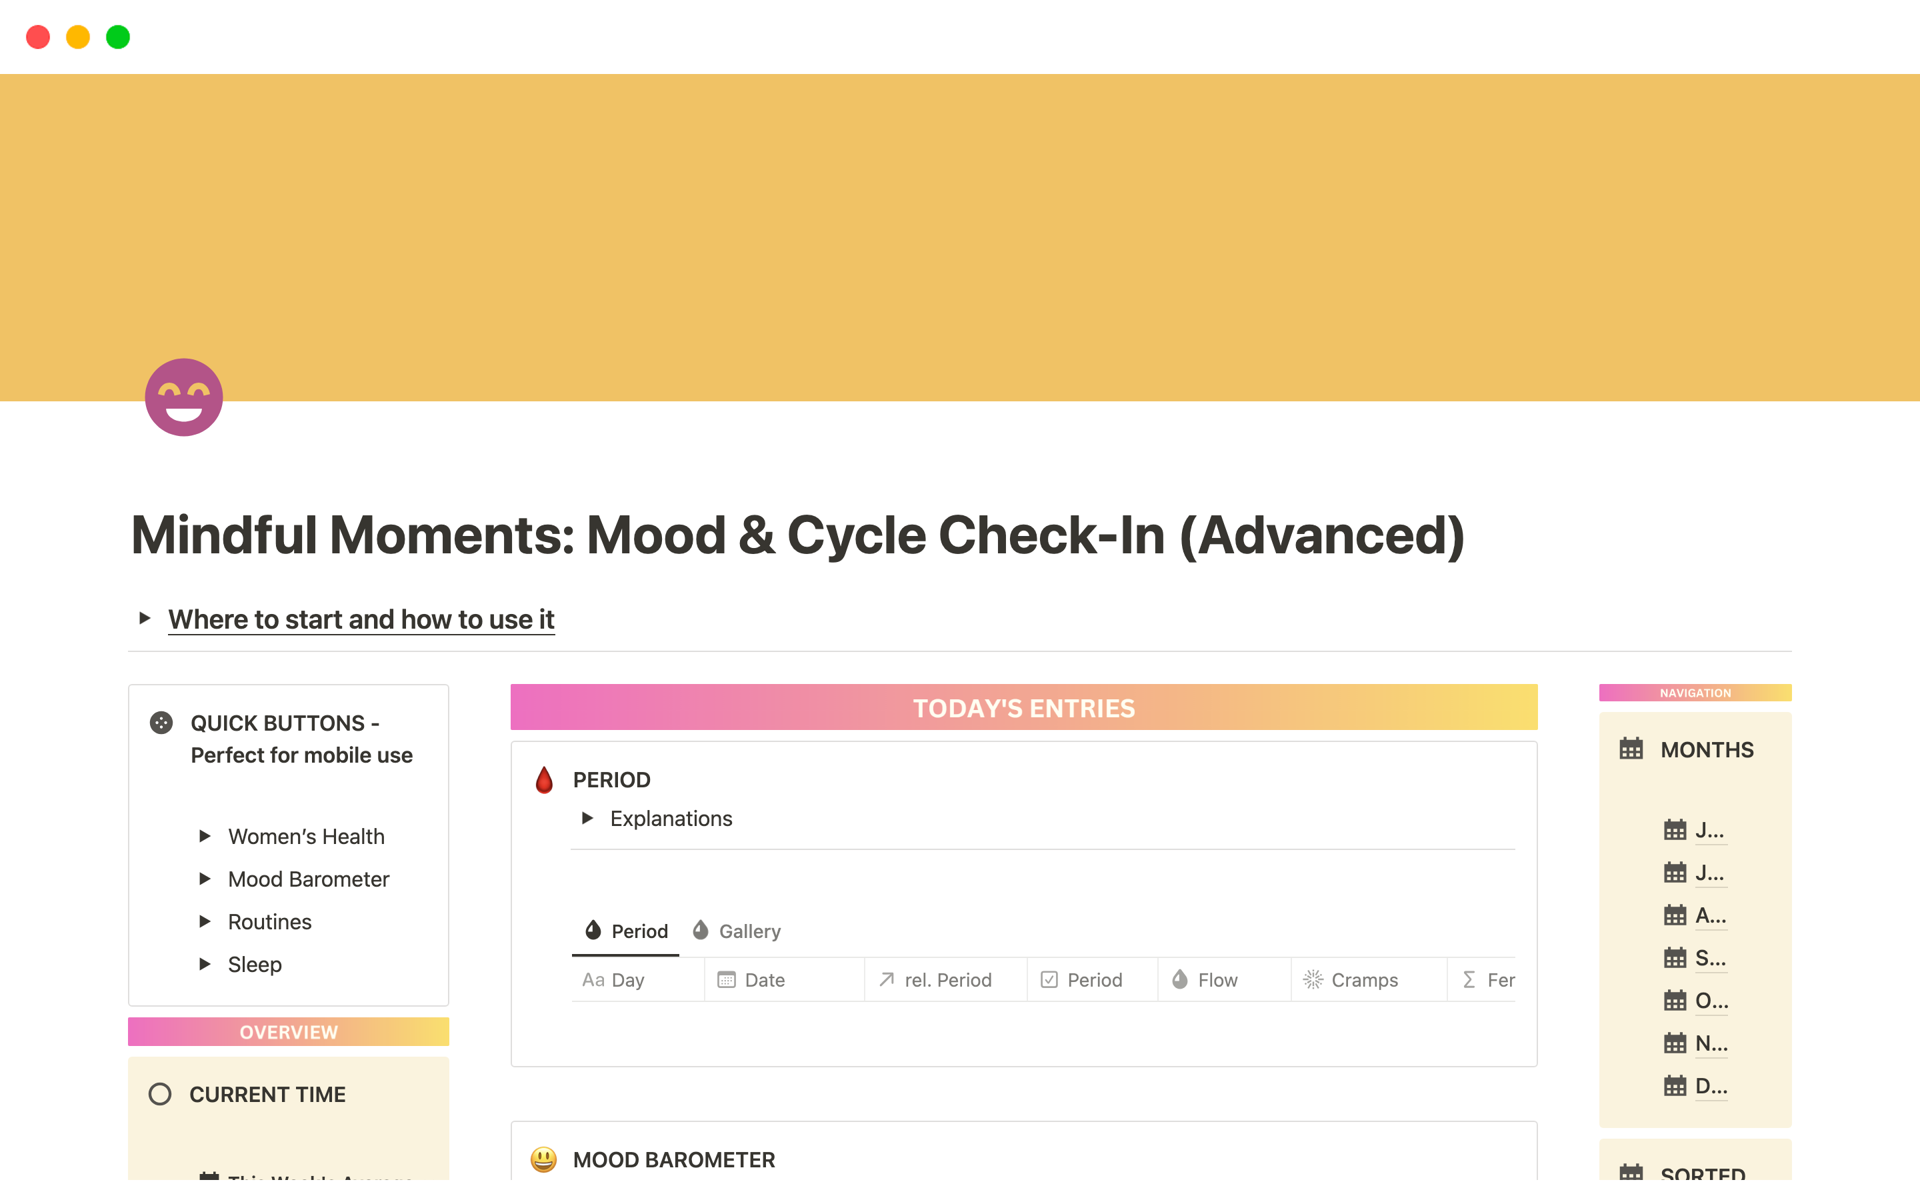The height and width of the screenshot is (1200, 1920).
Task: Click the drop icon in the Flow column header
Action: 1179,979
